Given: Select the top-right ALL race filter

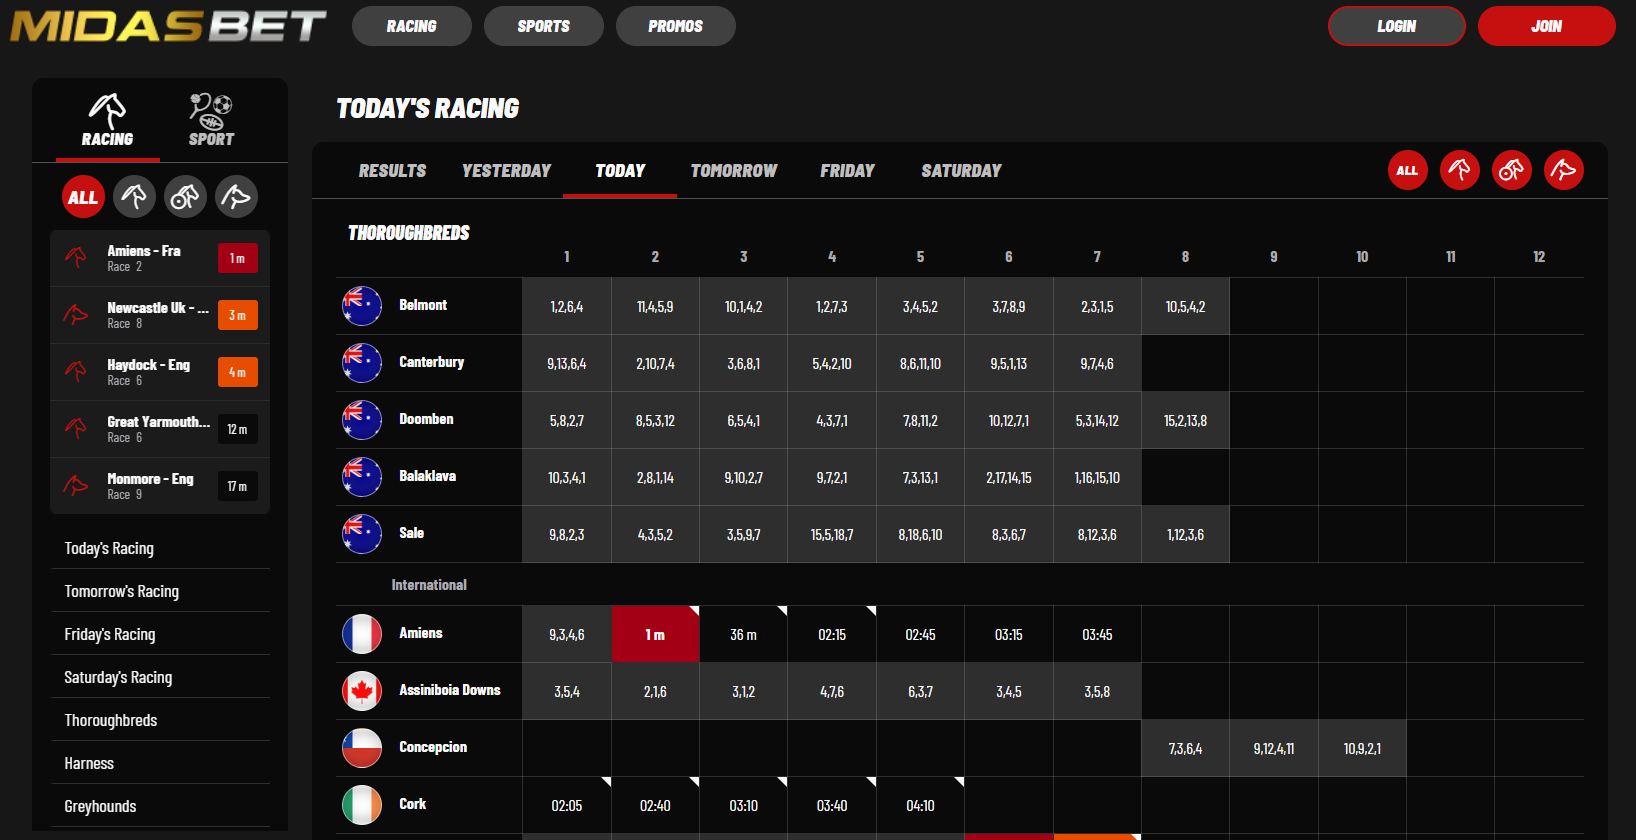Looking at the screenshot, I should [x=1407, y=170].
